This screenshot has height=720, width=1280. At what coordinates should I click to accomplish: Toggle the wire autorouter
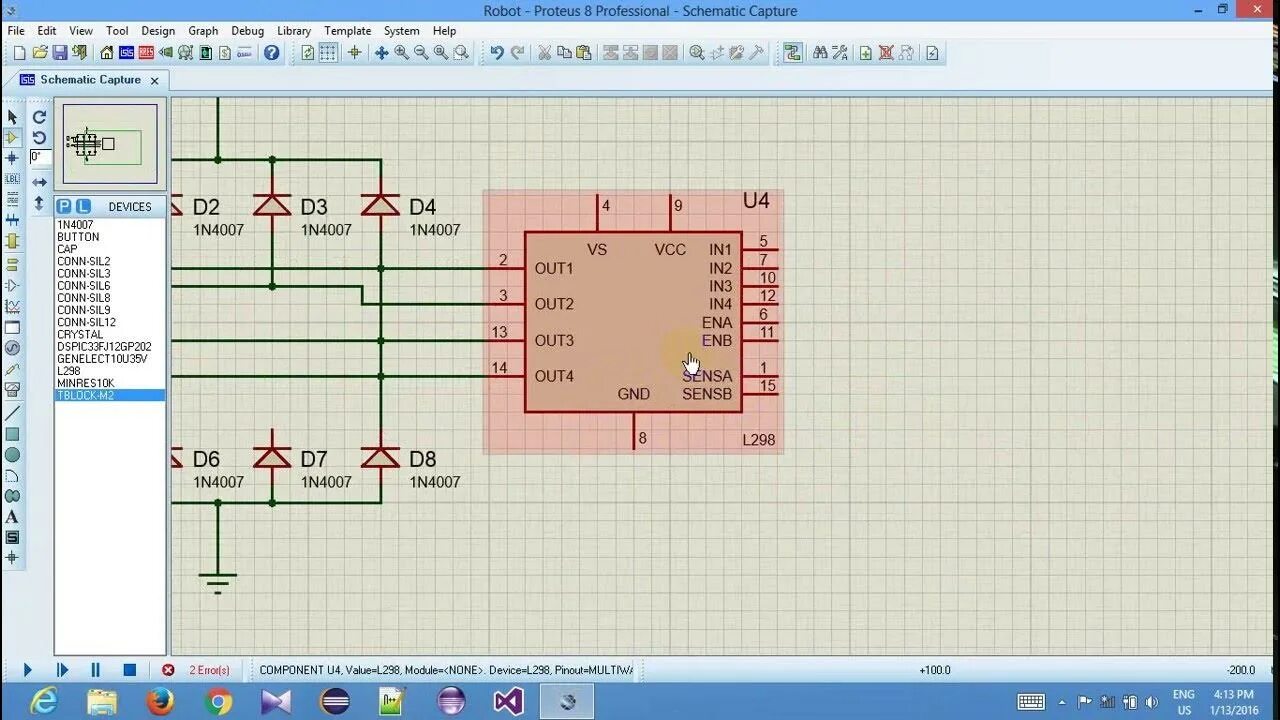(792, 52)
